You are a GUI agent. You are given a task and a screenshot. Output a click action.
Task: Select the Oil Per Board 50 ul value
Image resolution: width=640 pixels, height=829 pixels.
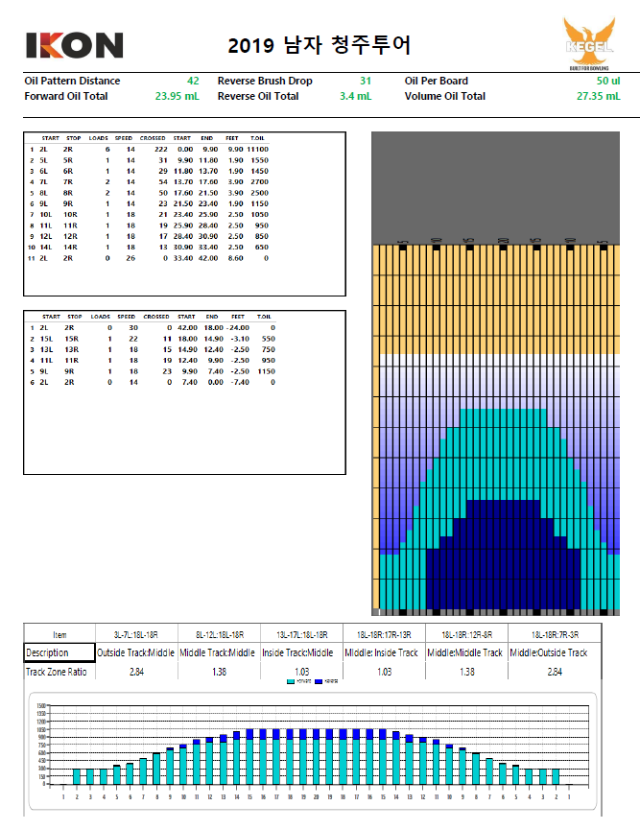[x=608, y=81]
